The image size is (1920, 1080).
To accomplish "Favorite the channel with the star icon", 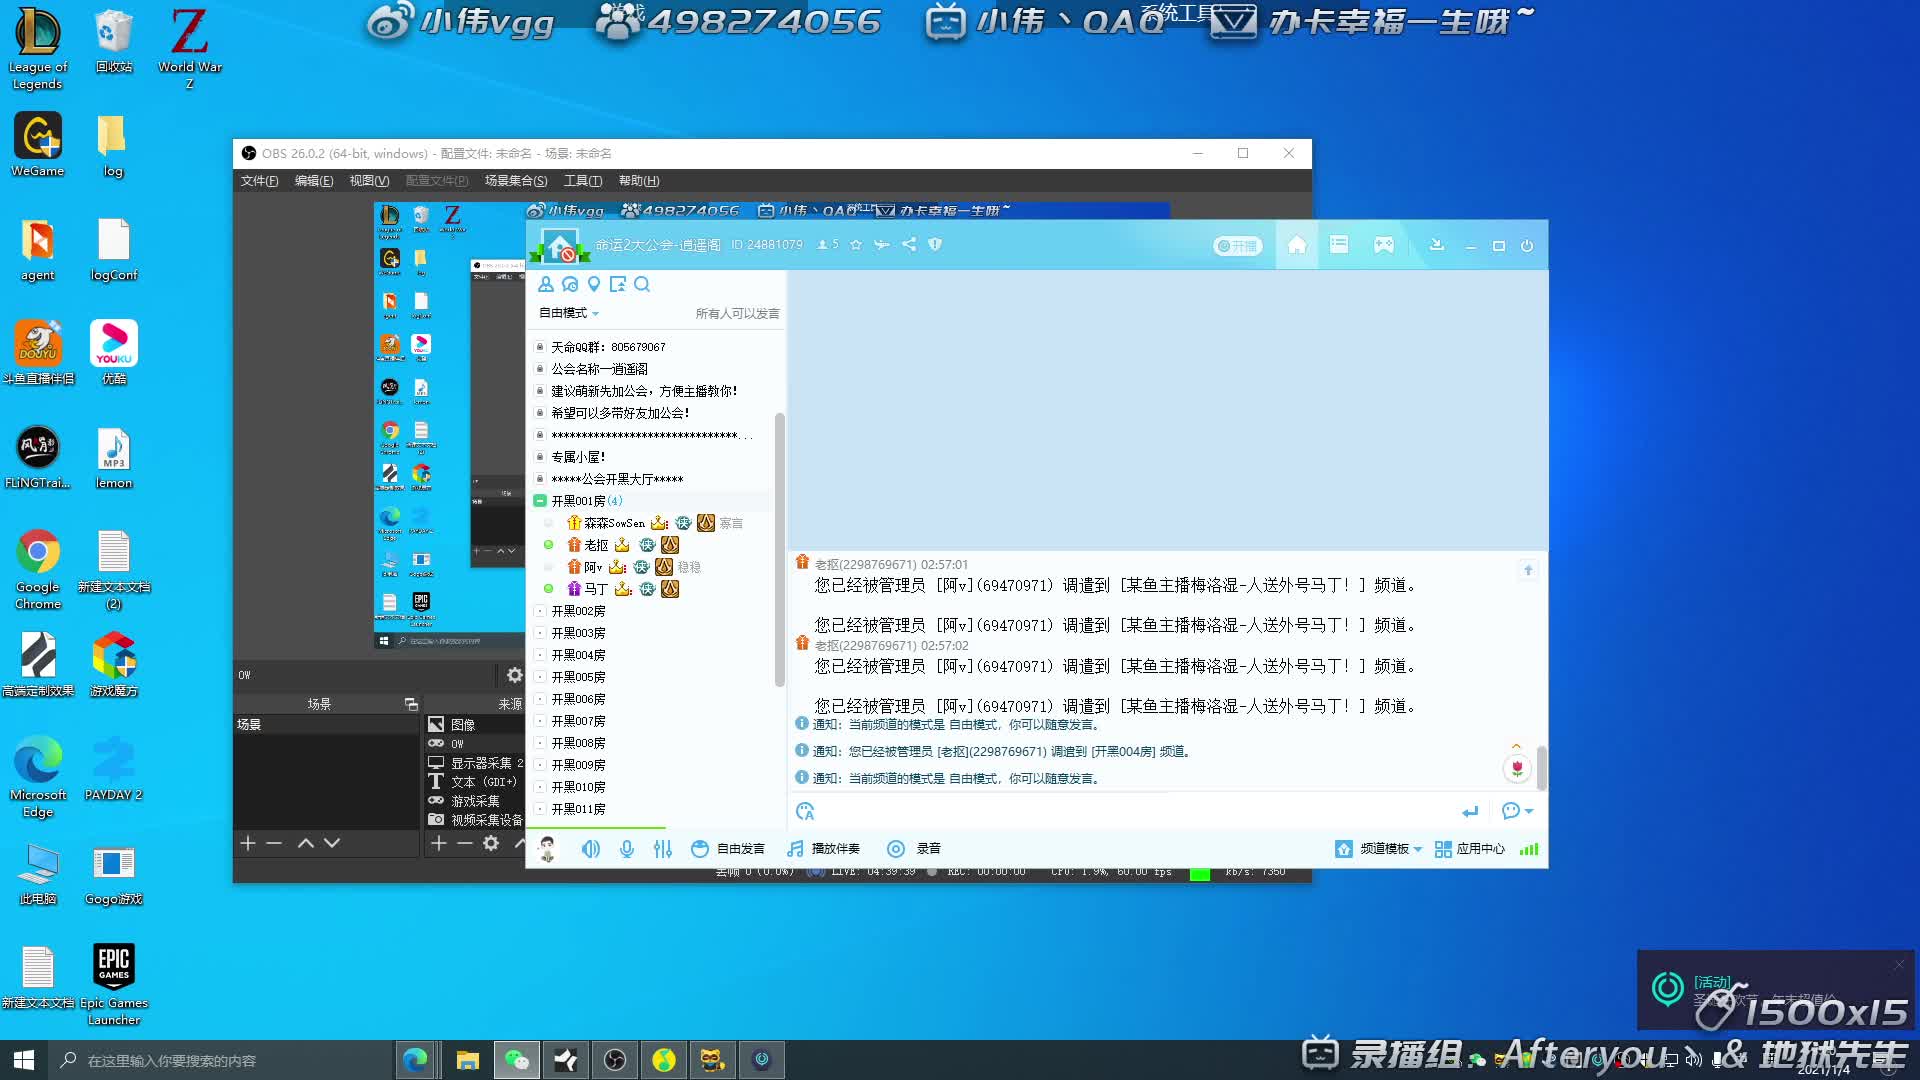I will (x=856, y=244).
